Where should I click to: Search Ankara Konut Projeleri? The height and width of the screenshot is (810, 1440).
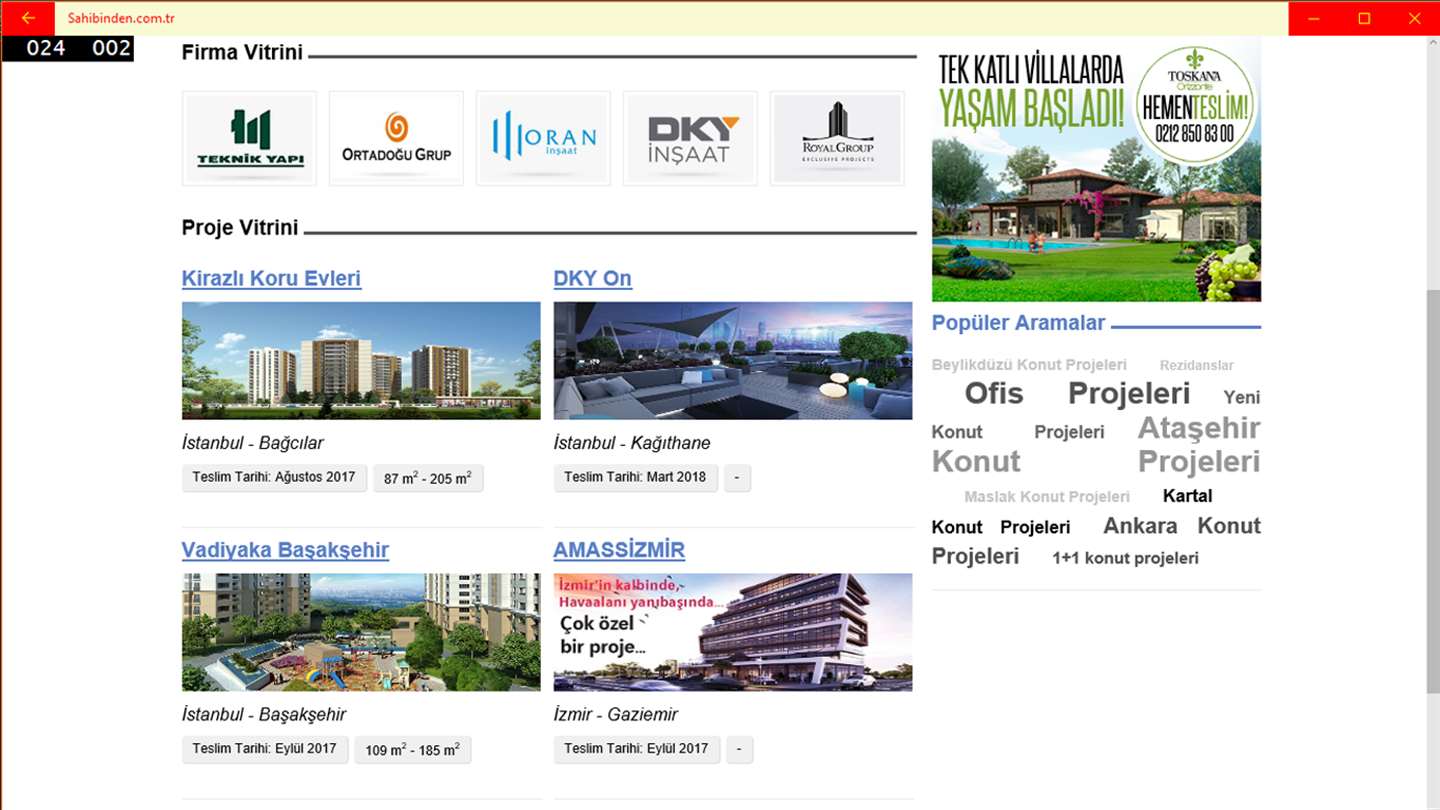point(1096,541)
